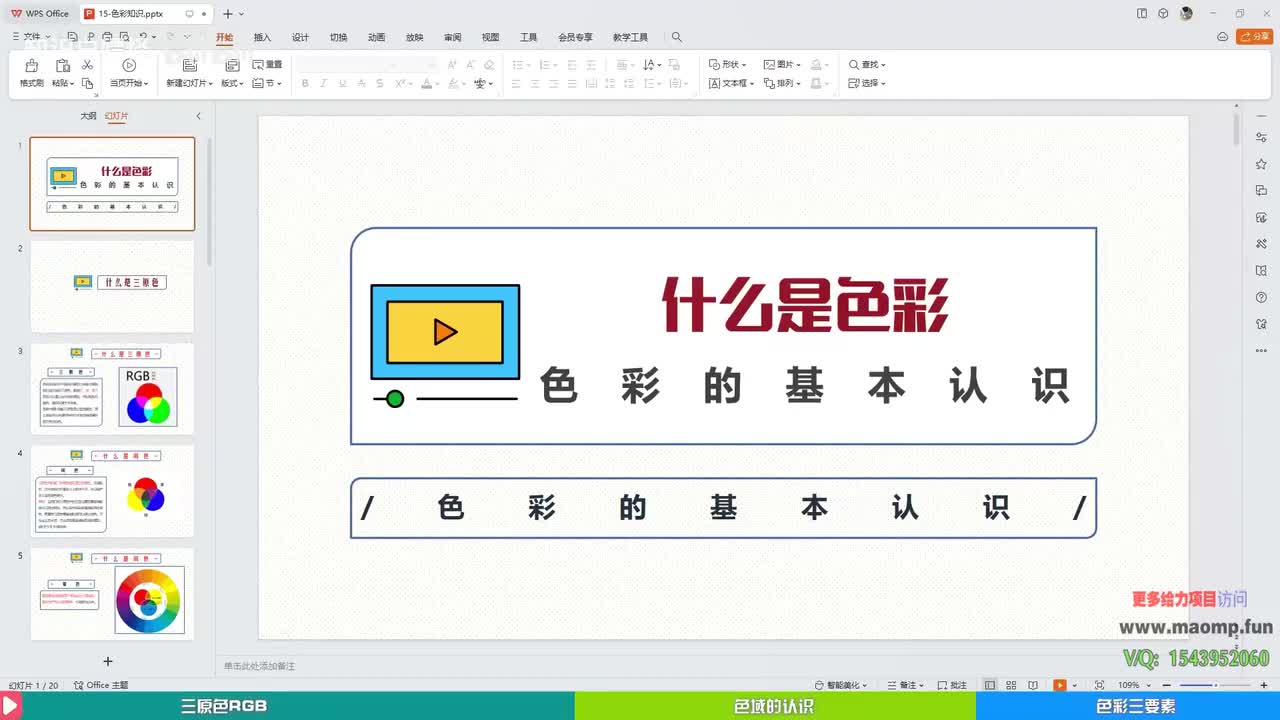
Task: Add a new slide with the plus below thumbnails
Action: click(x=108, y=661)
